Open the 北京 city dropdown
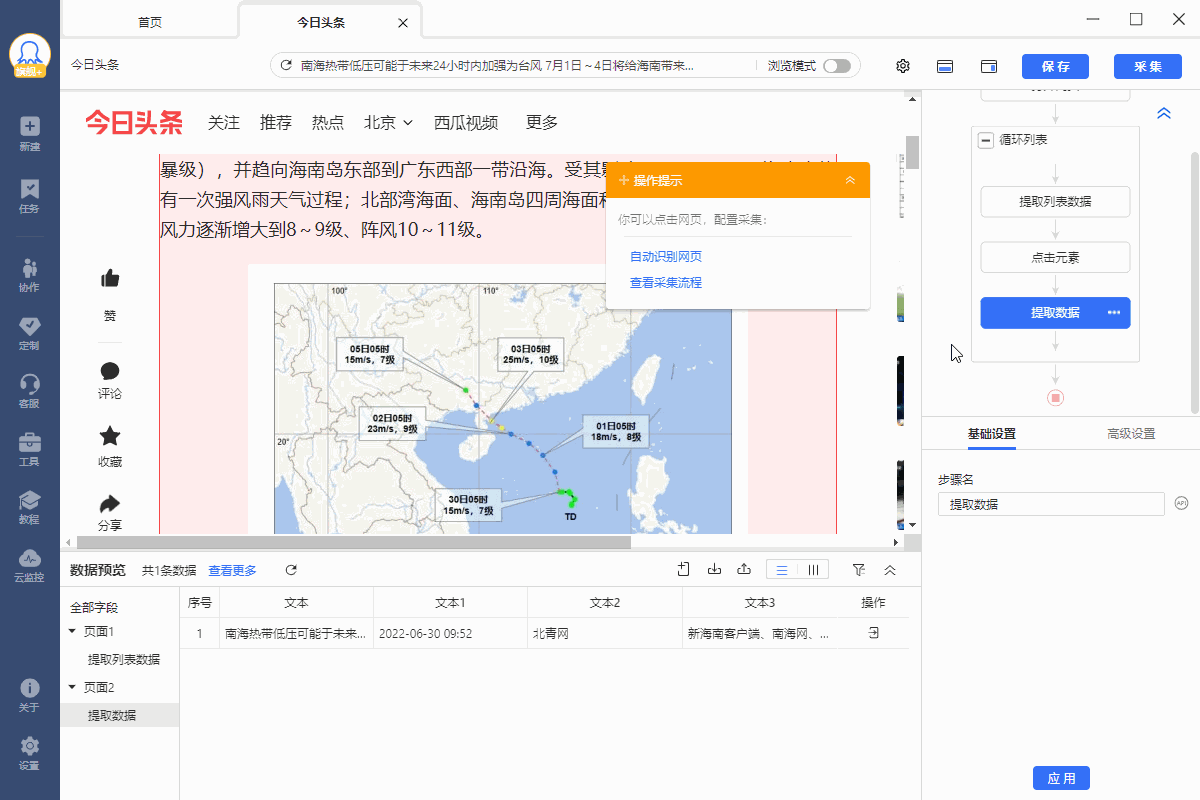 click(388, 122)
